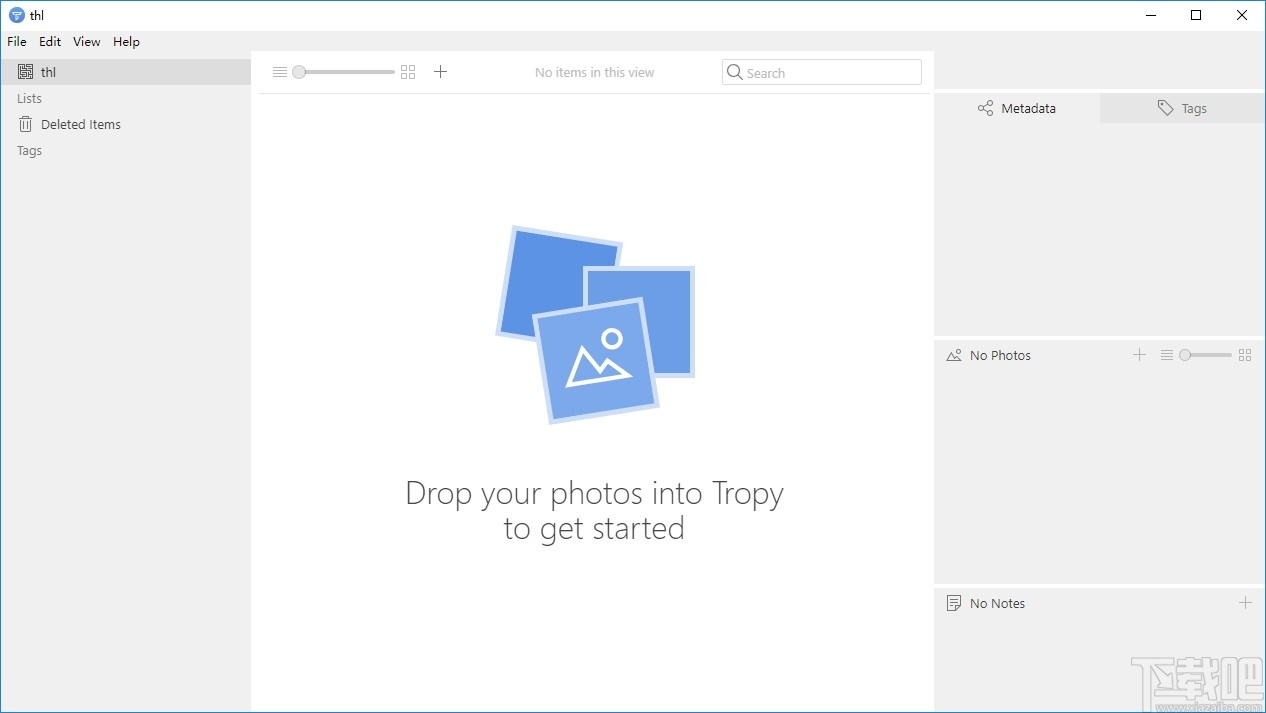This screenshot has width=1266, height=713.
Task: Switch to the Tags tab
Action: click(x=1182, y=108)
